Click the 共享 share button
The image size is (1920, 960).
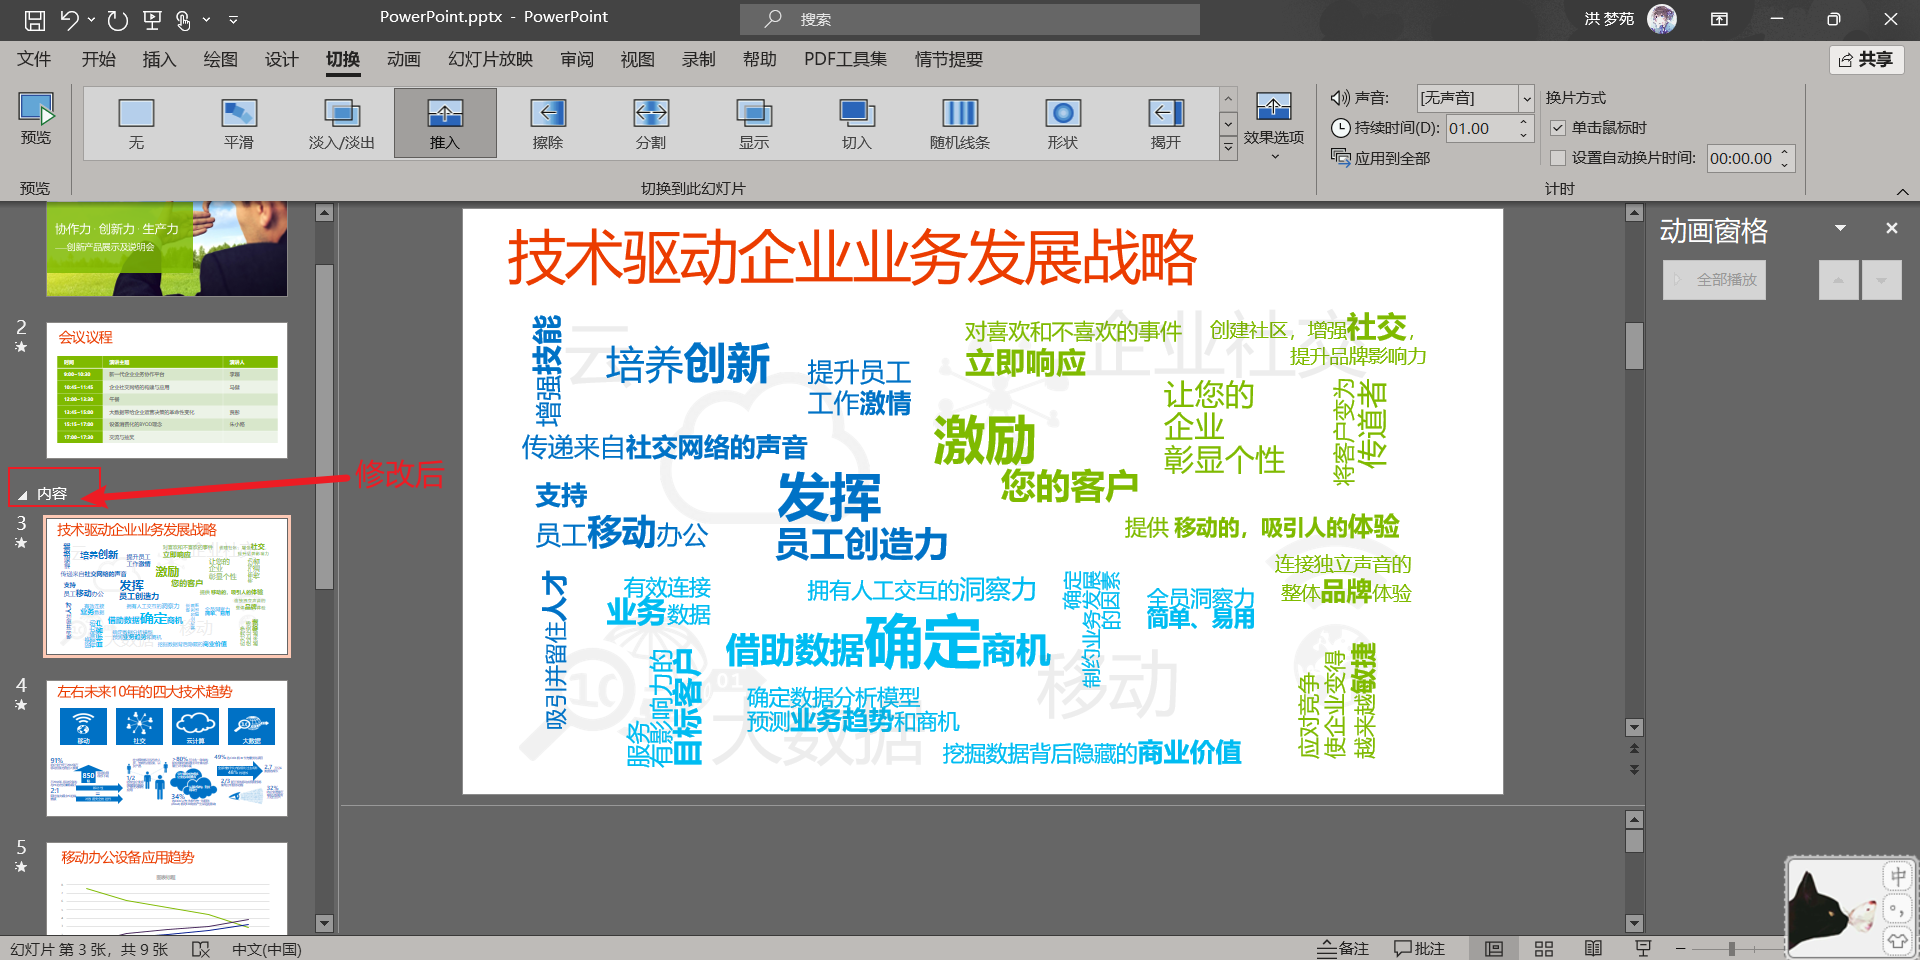coord(1867,60)
